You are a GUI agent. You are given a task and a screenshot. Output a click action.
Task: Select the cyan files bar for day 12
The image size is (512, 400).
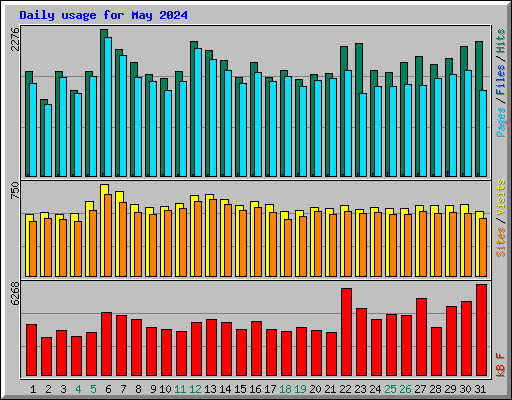[198, 112]
